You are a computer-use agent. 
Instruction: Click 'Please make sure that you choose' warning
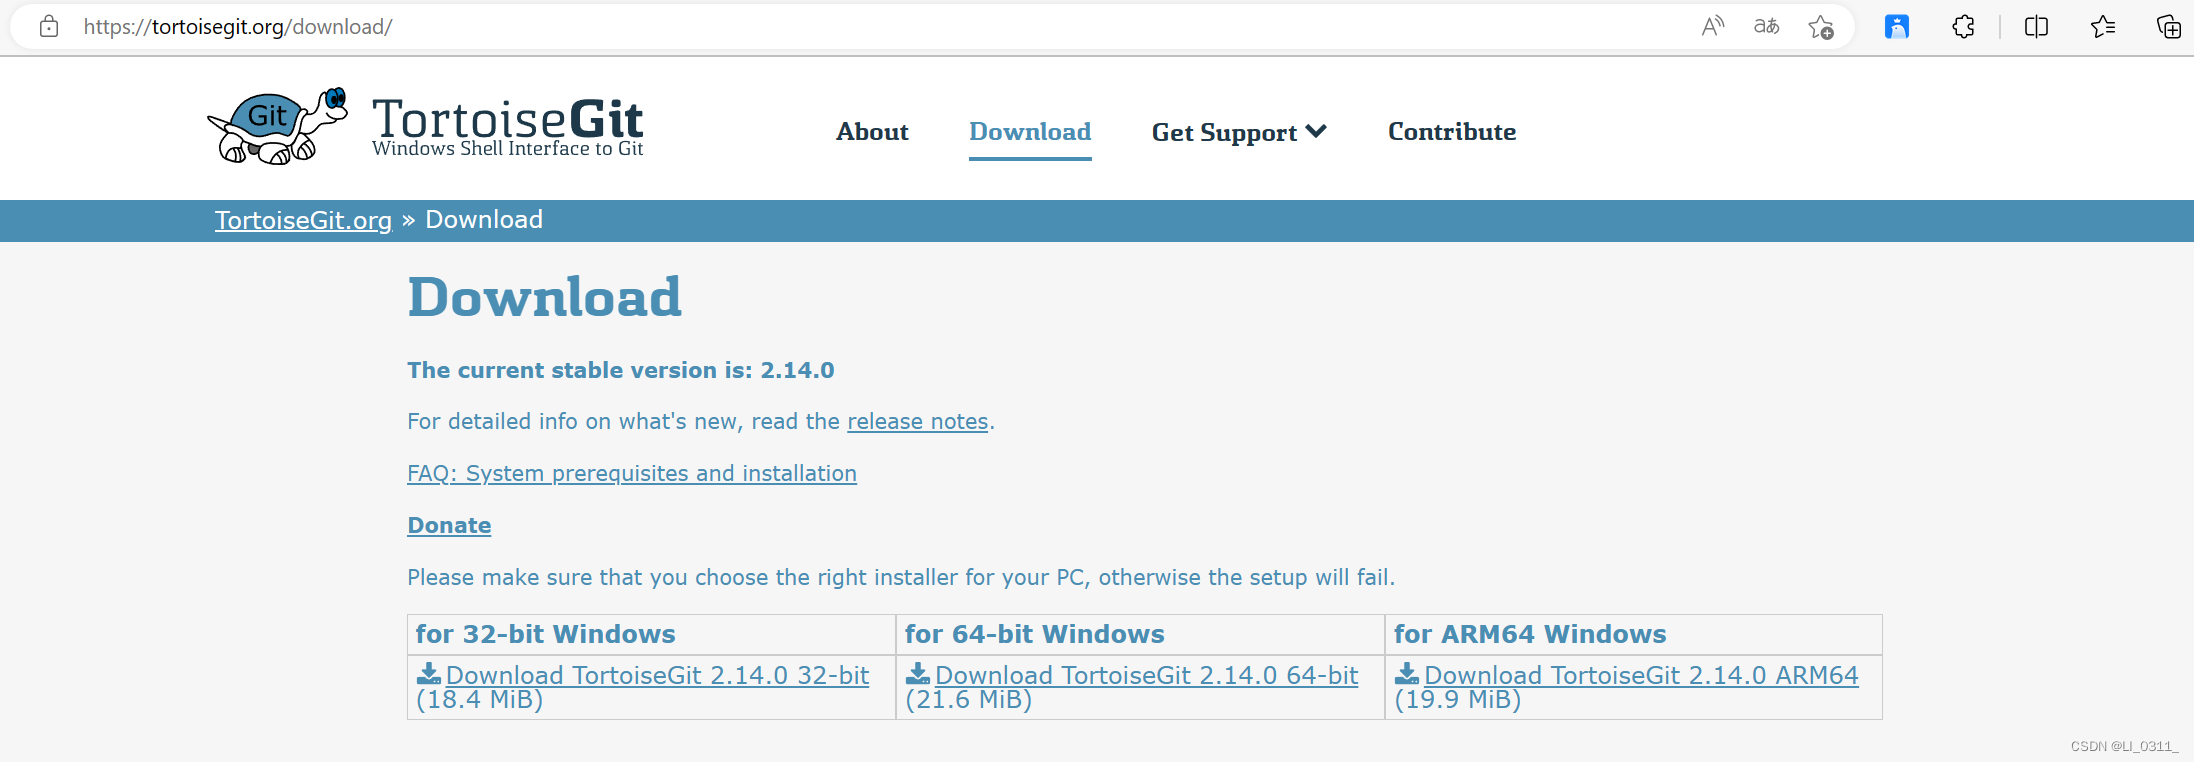click(x=901, y=578)
